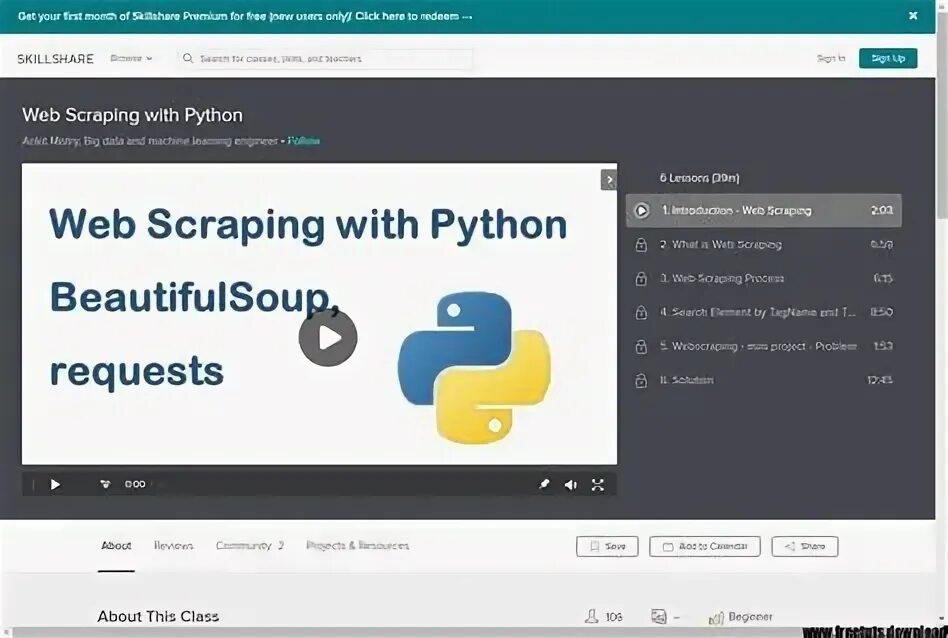Click the search magnifier icon
The width and height of the screenshot is (948, 638).
tap(187, 58)
